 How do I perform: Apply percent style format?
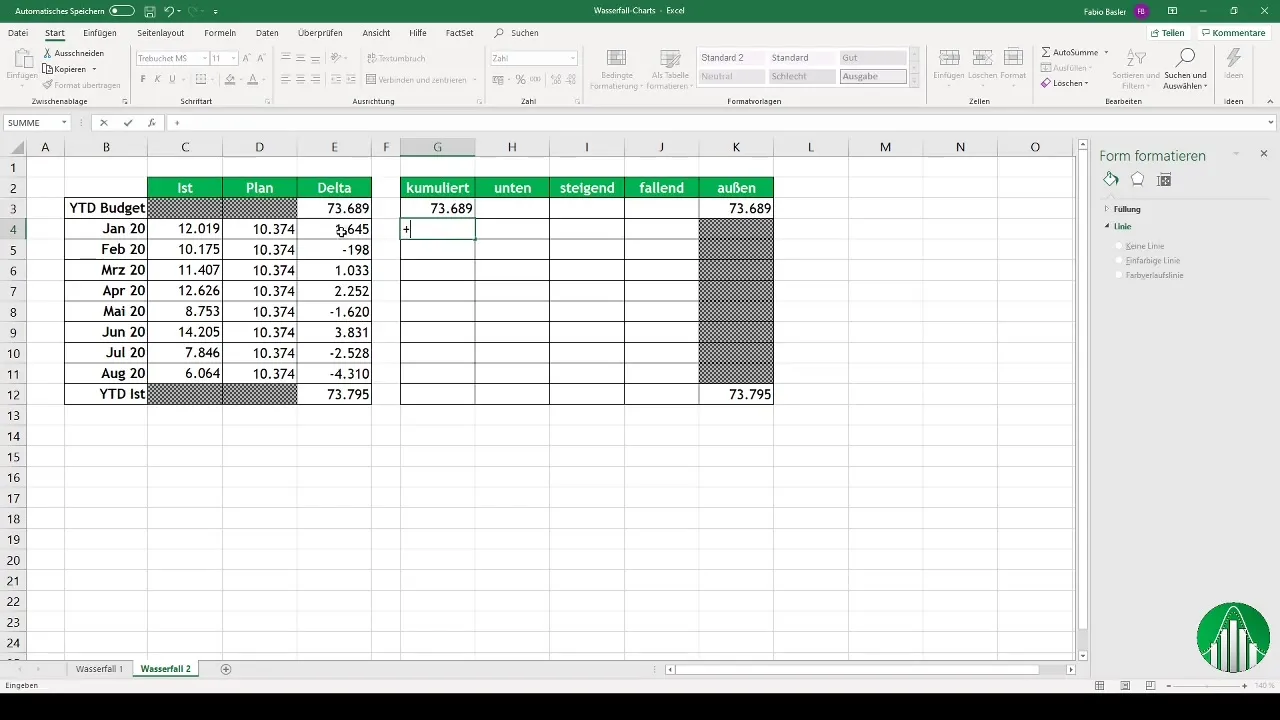point(520,79)
